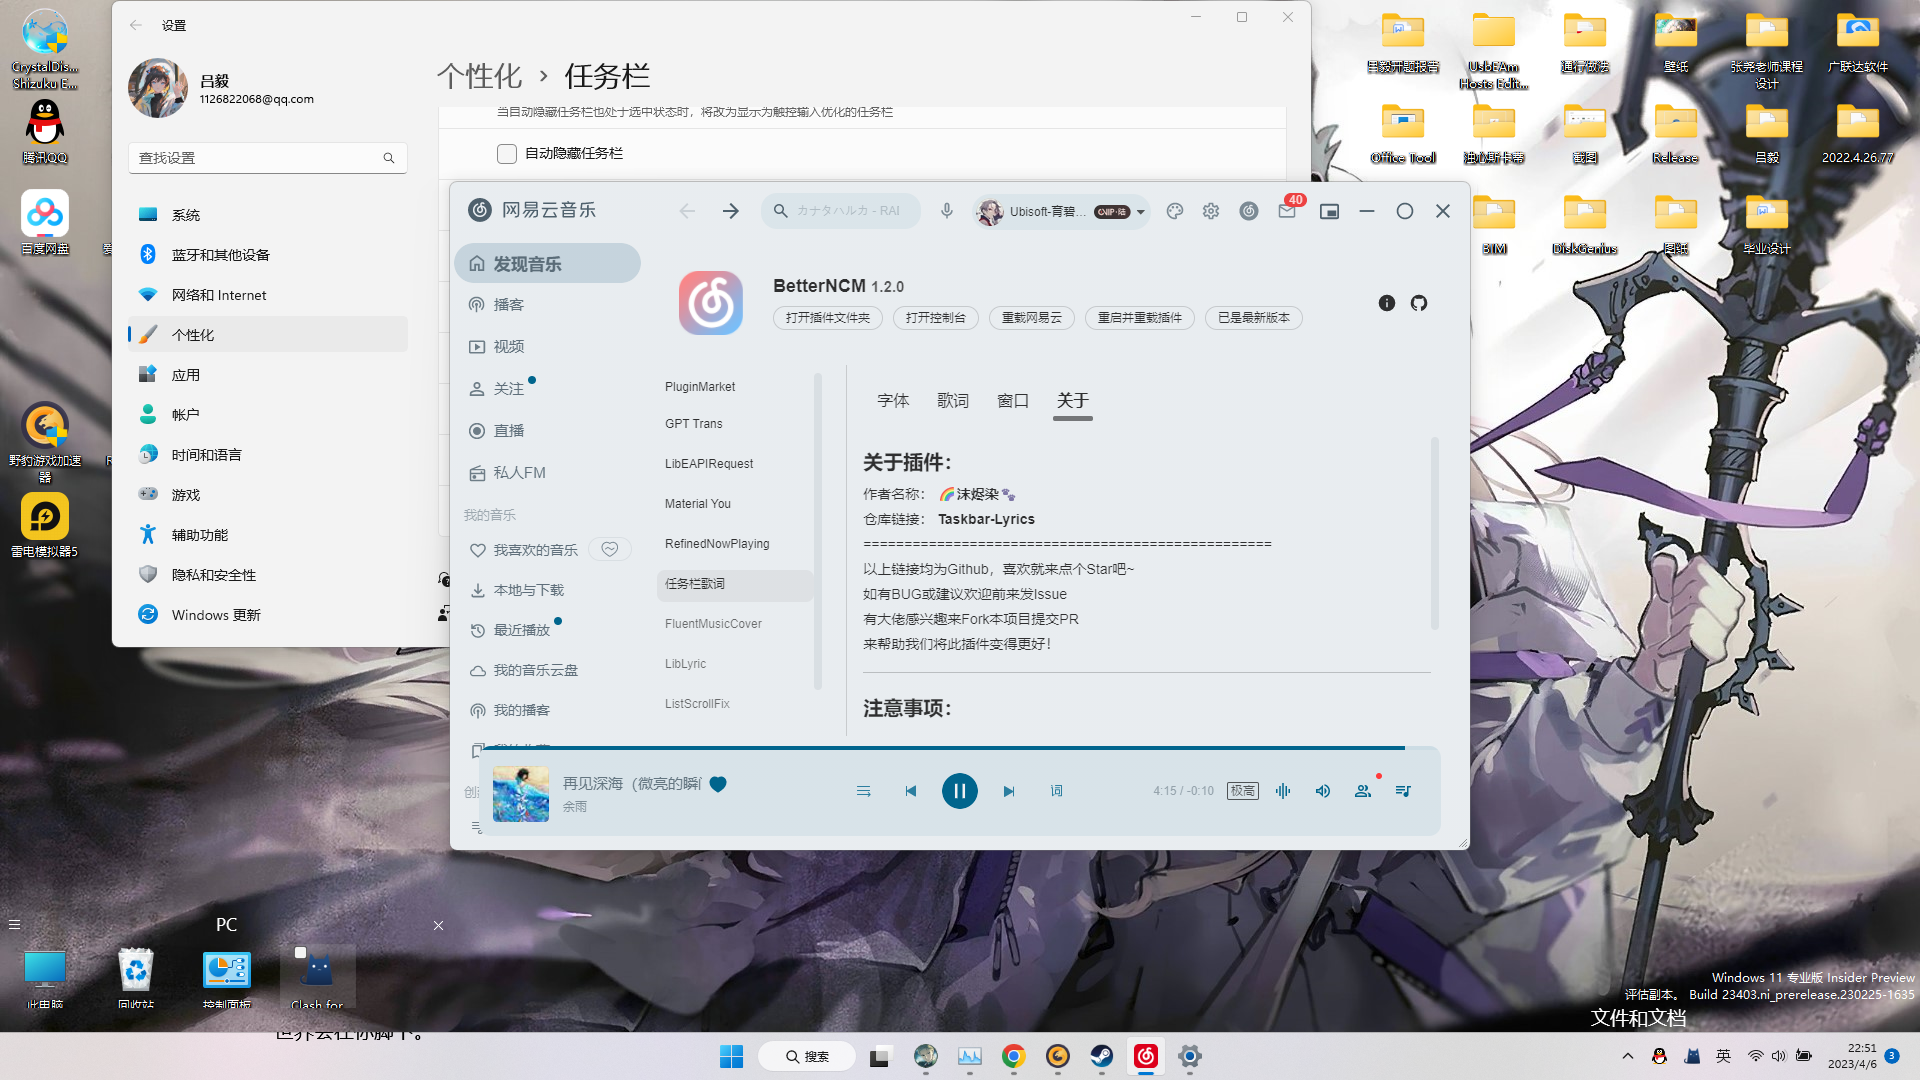Open BetterNCM GitHub repository link
The height and width of the screenshot is (1080, 1920).
(x=1418, y=303)
